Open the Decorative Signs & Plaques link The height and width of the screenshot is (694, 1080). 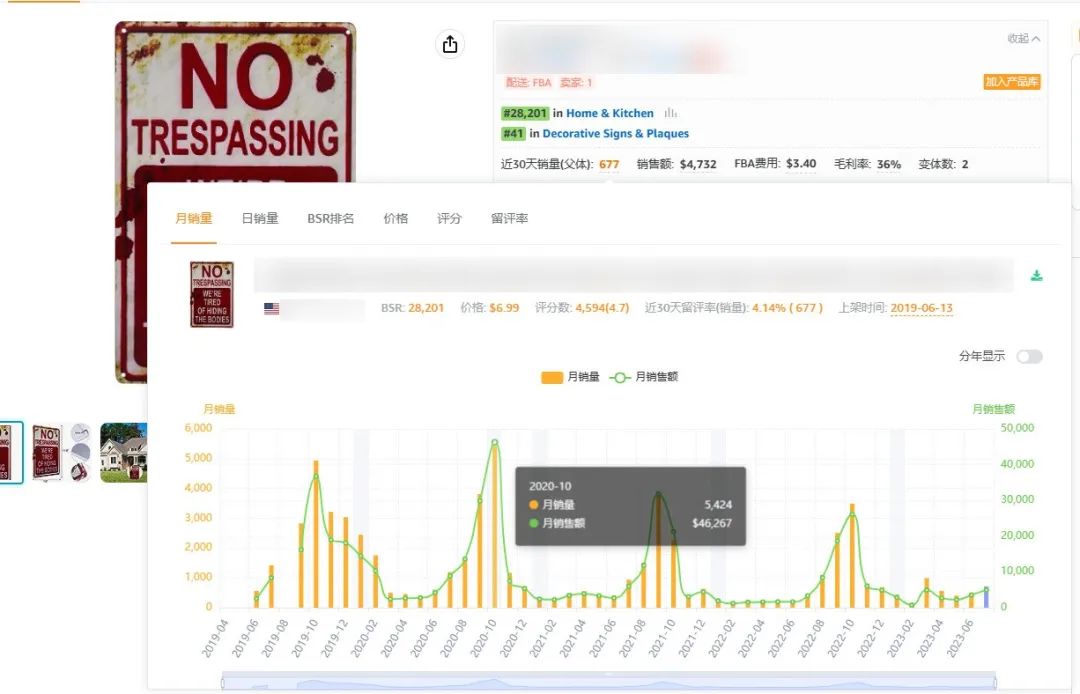pos(616,134)
